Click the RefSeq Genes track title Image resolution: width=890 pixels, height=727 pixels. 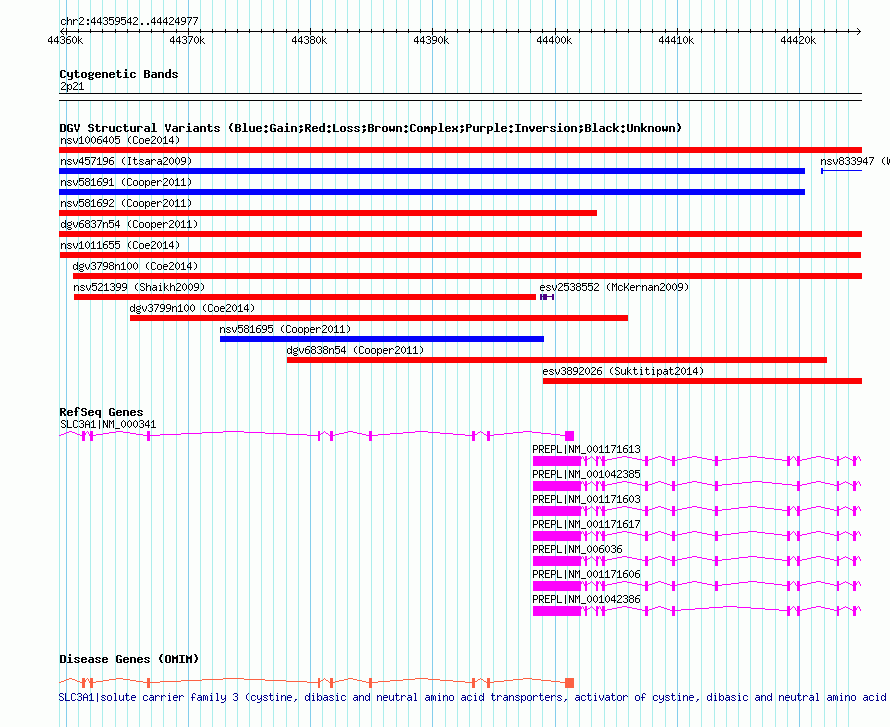coord(101,413)
